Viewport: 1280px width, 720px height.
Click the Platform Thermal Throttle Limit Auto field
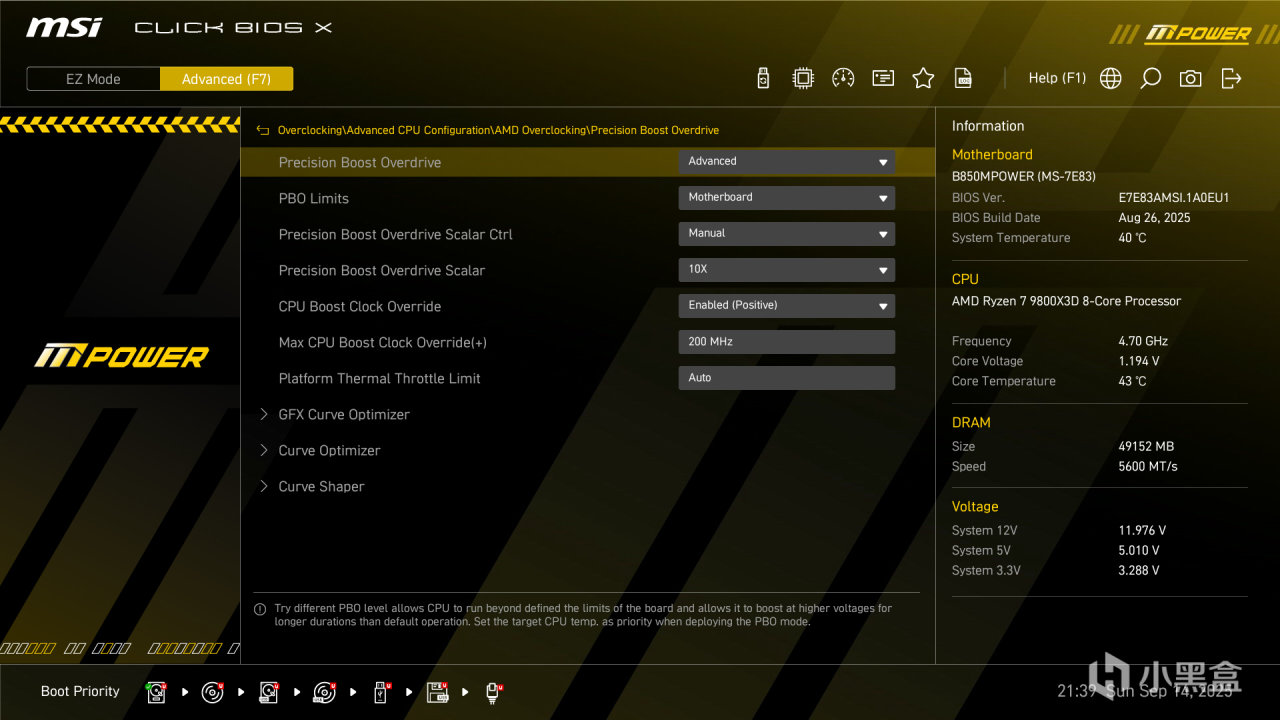tap(787, 377)
